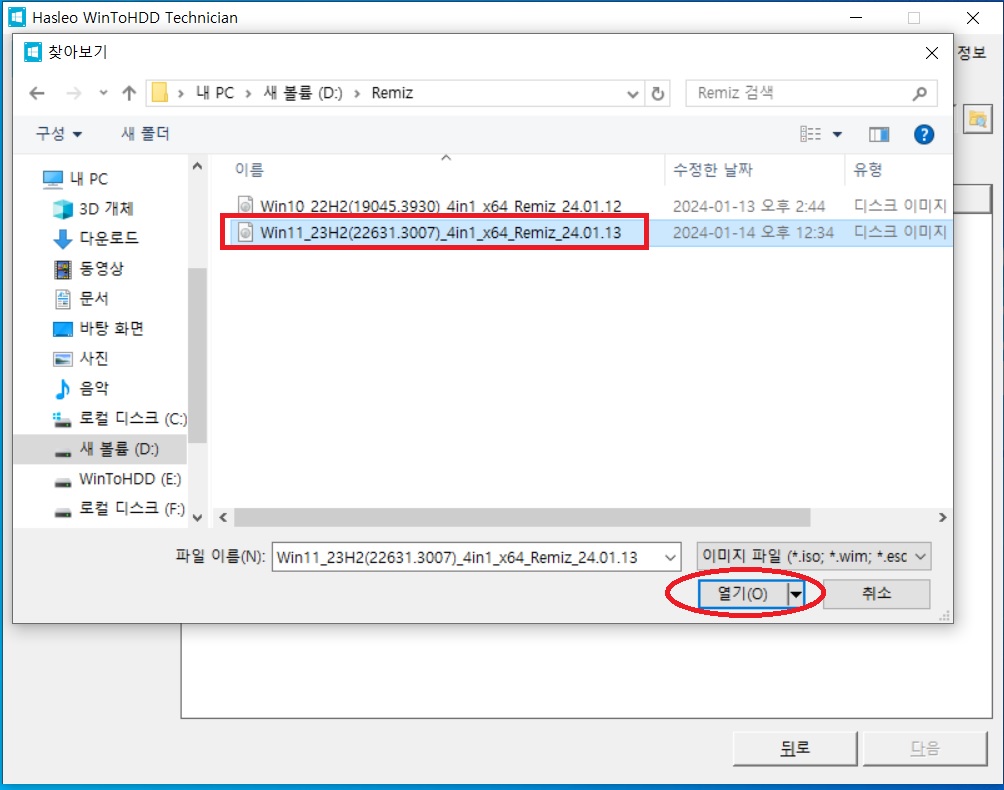
Task: Sort files by '유형' column header
Action: point(868,170)
